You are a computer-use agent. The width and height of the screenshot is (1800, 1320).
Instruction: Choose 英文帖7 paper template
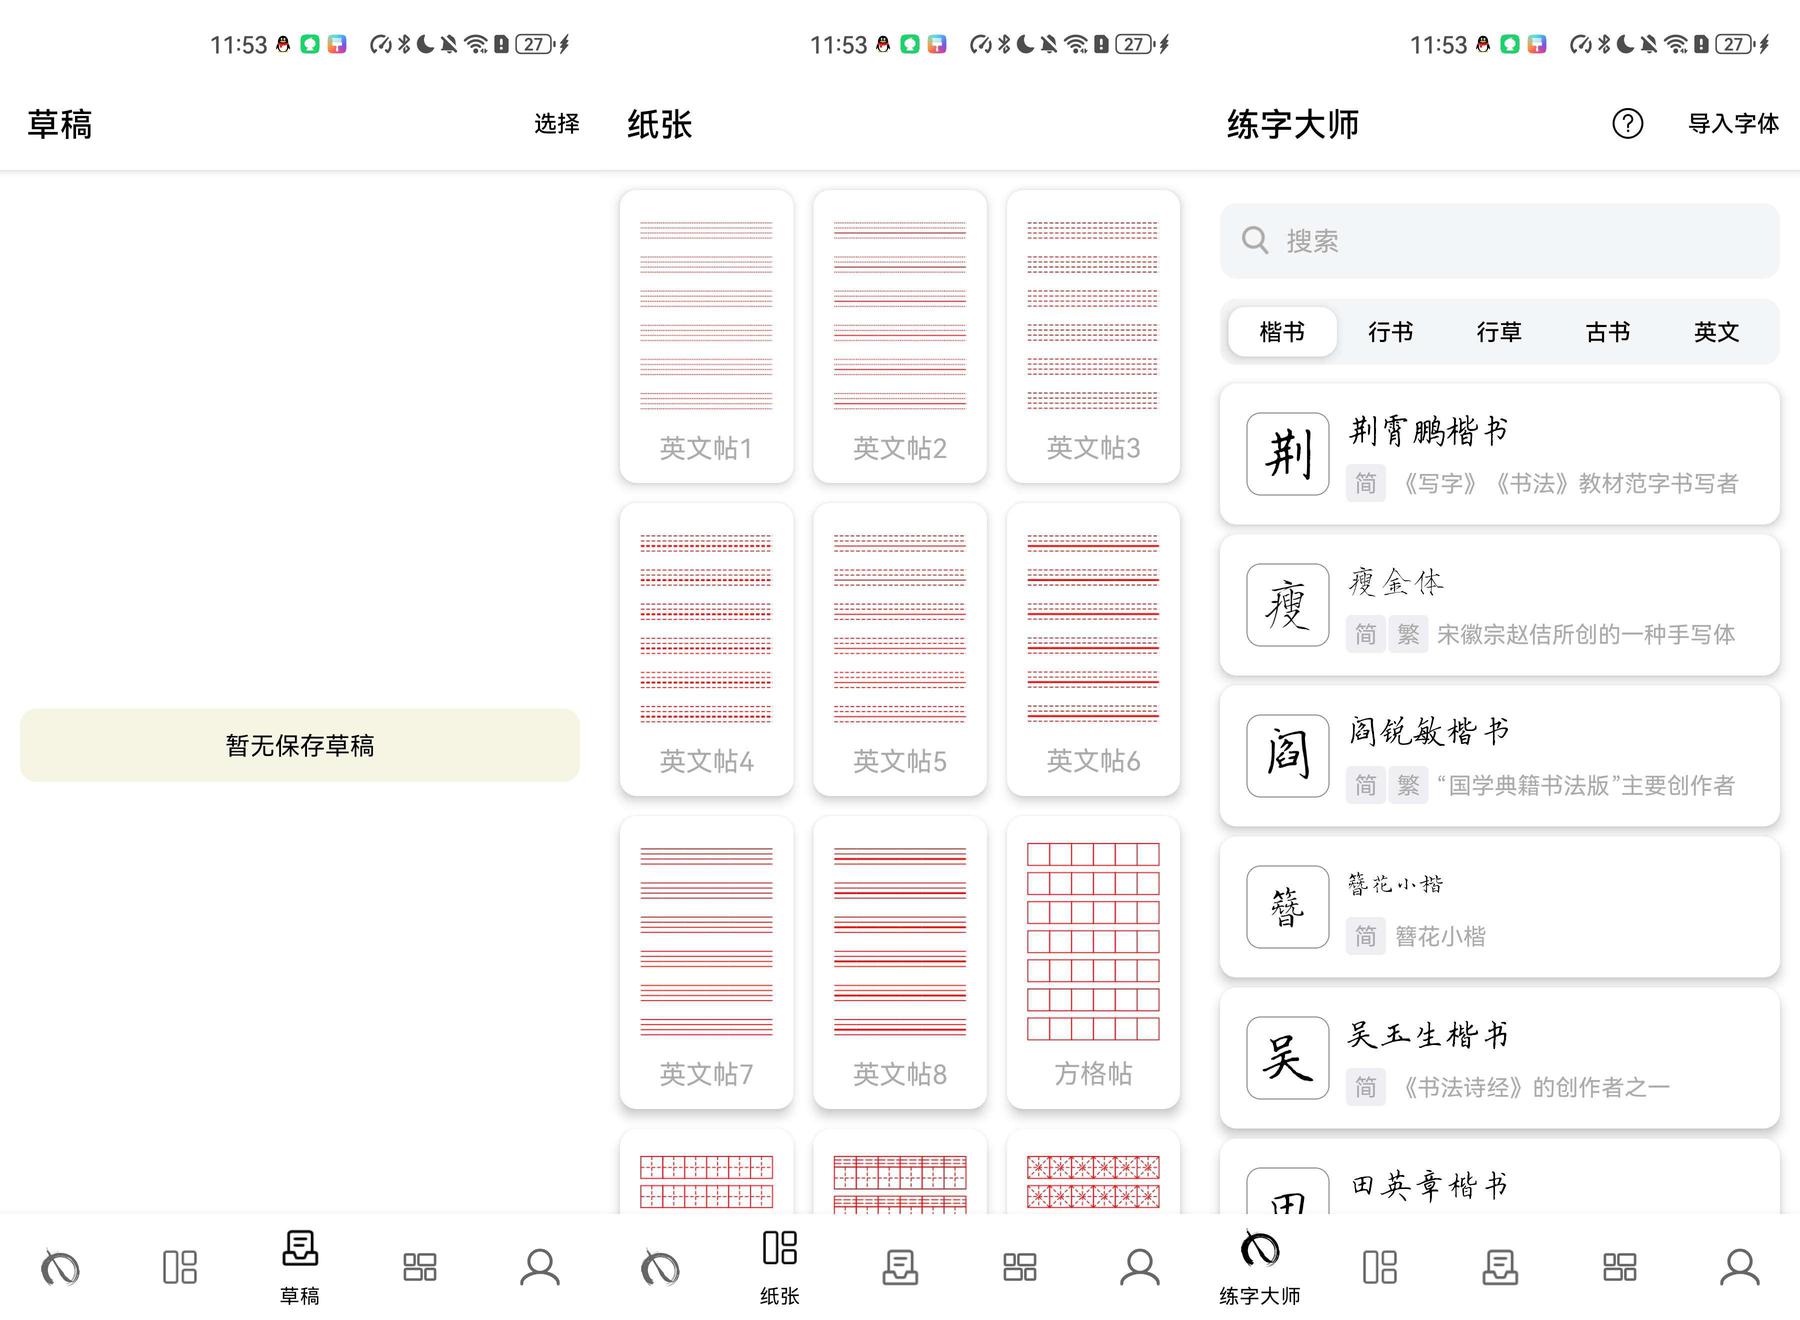[706, 962]
